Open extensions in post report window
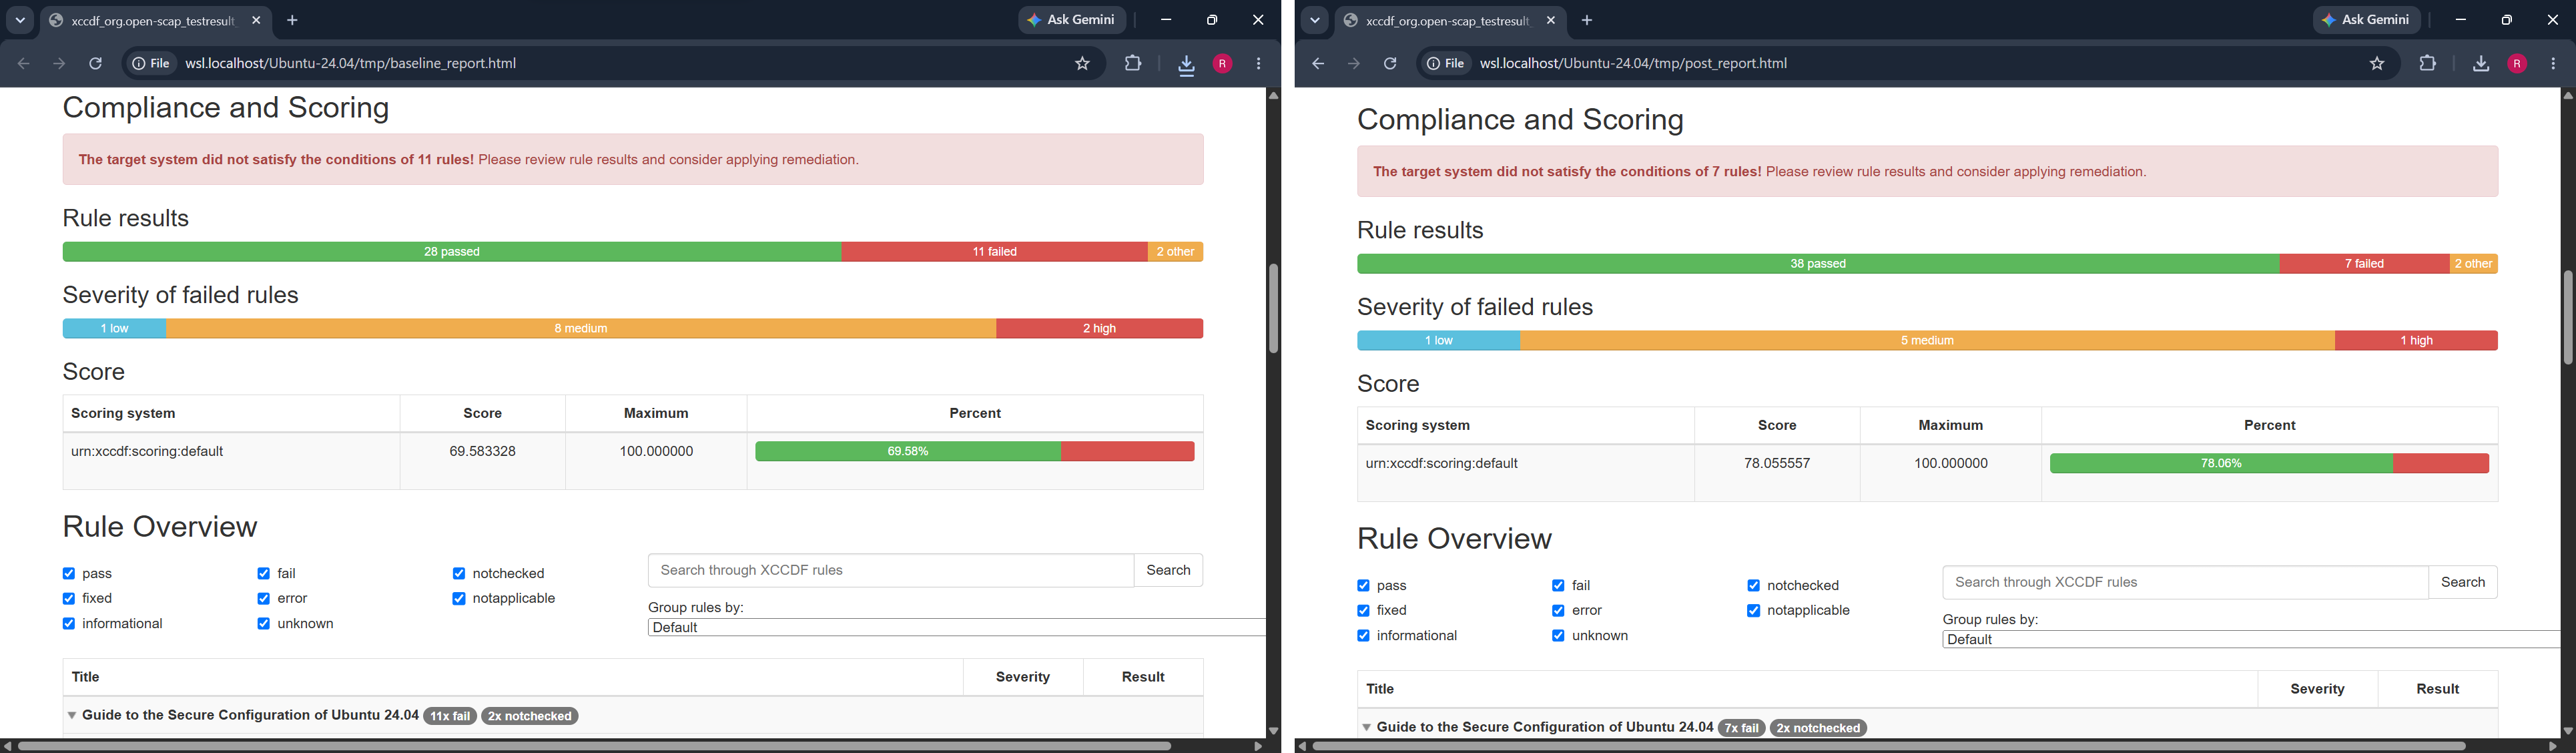Image resolution: width=2576 pixels, height=753 pixels. 2428,64
